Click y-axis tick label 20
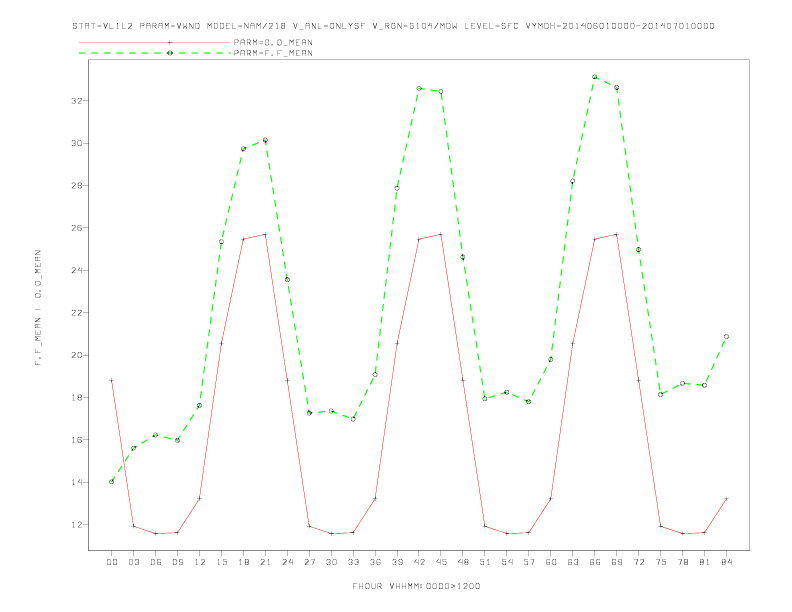 click(76, 355)
